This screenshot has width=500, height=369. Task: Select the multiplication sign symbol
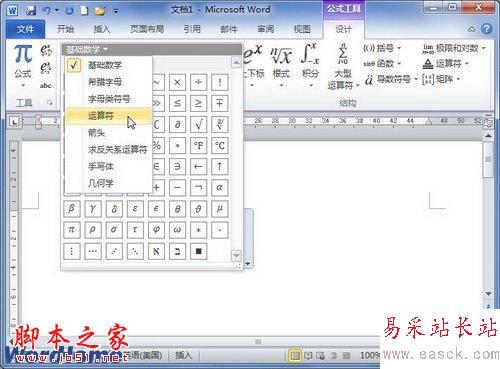tap(177, 82)
